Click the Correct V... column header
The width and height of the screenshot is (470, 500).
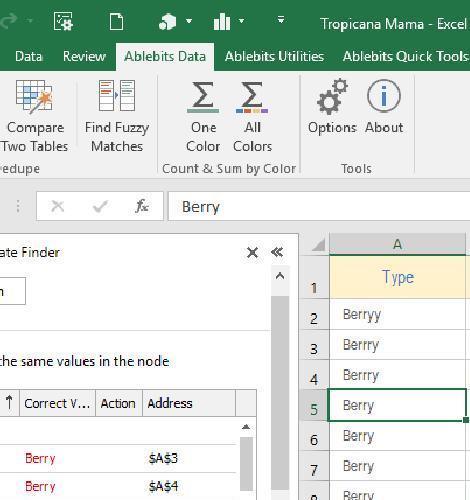click(57, 403)
